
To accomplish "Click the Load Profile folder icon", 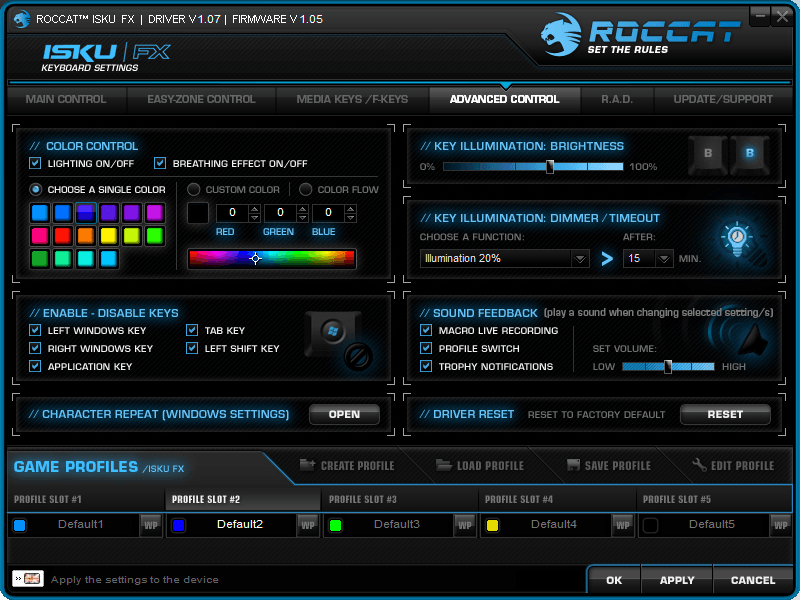I will pyautogui.click(x=443, y=465).
